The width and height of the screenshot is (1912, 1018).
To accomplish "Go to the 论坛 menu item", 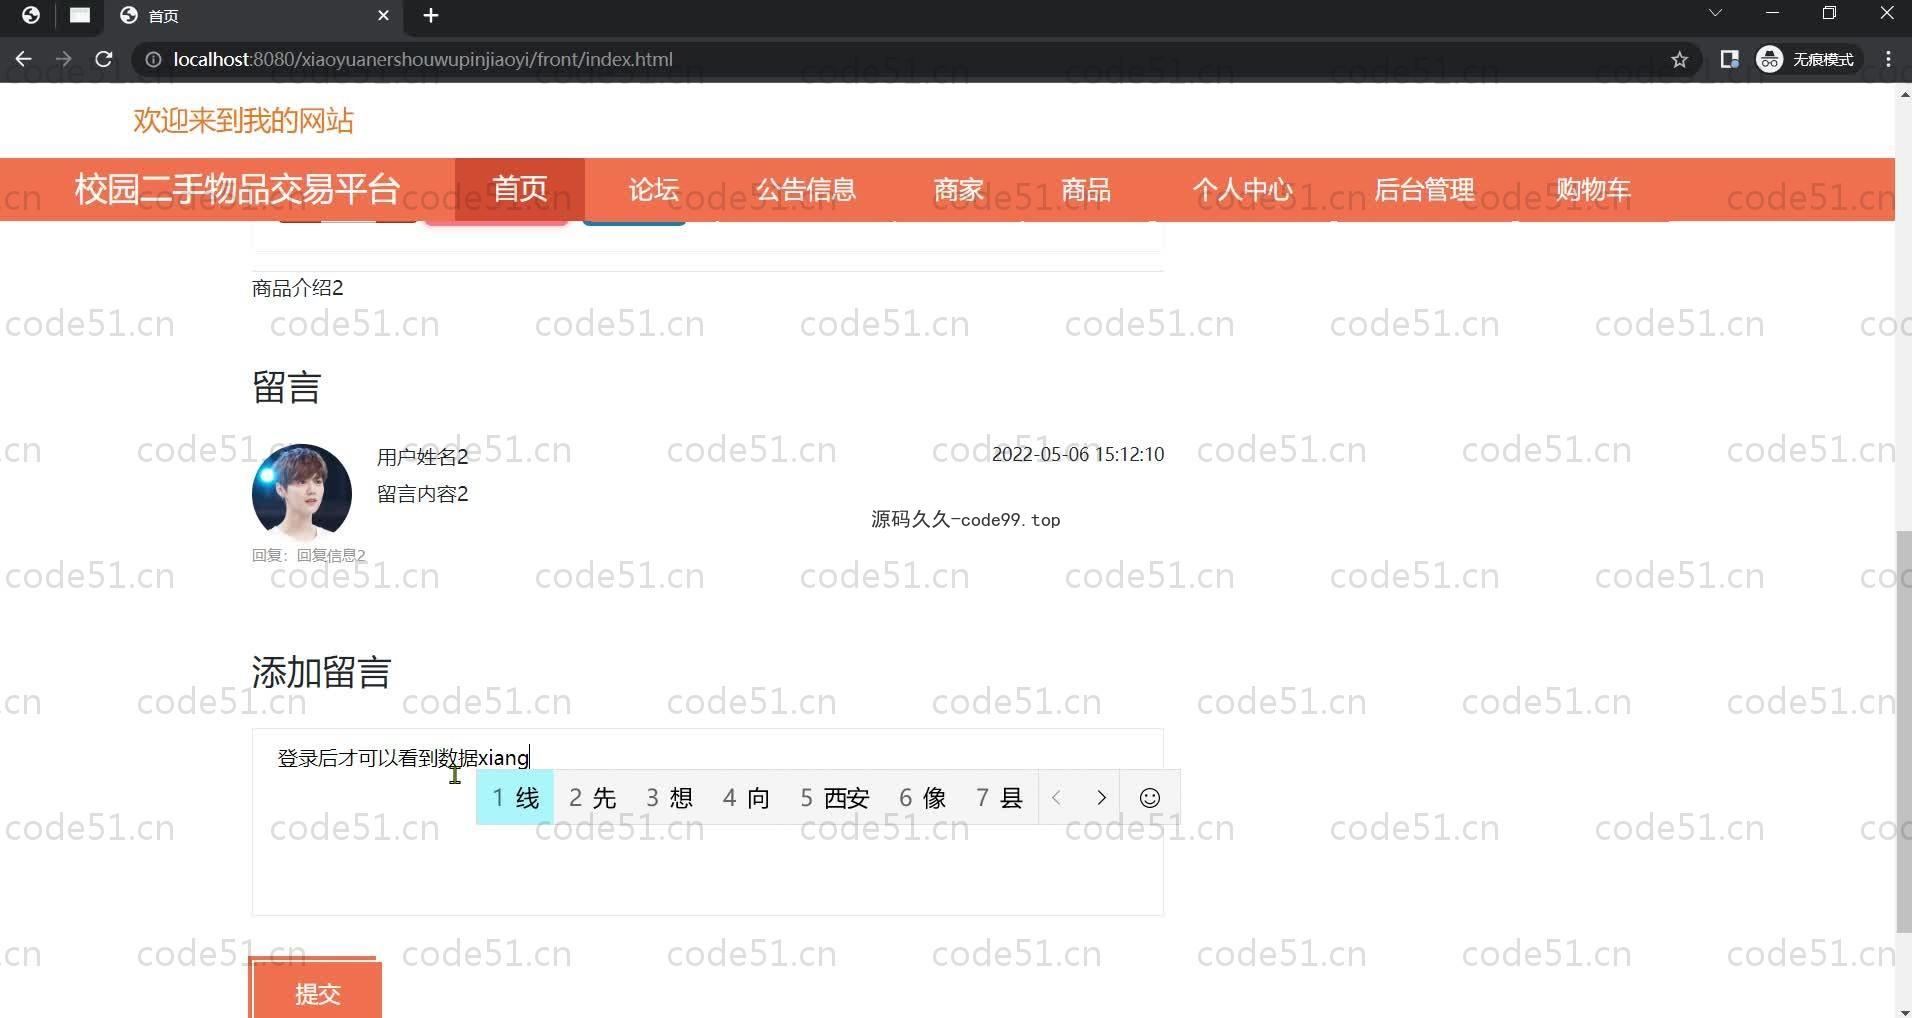I will (x=654, y=189).
